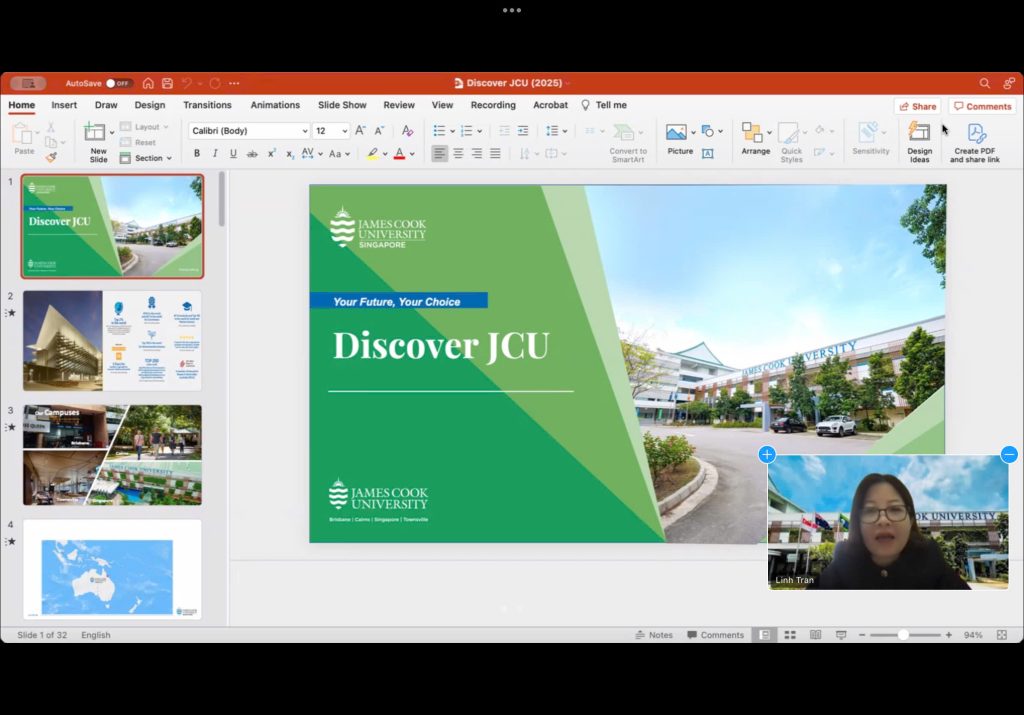Viewport: 1024px width, 715px height.
Task: Click English language indicator
Action: 95,635
